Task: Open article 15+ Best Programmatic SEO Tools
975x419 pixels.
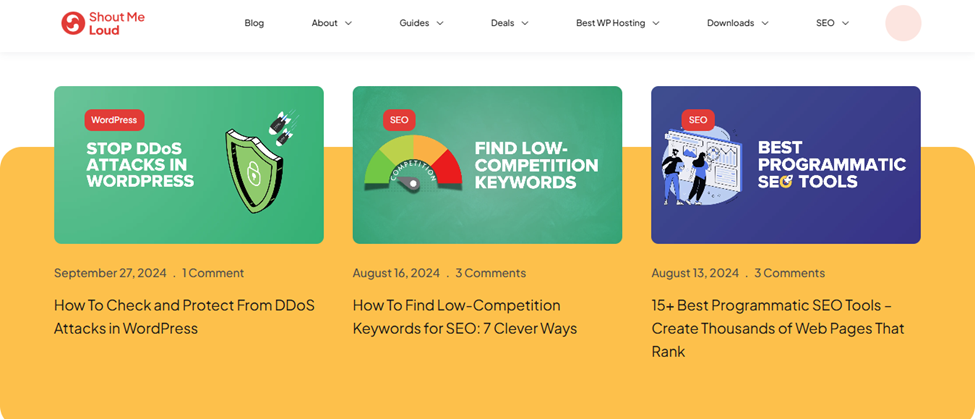Action: click(x=778, y=328)
